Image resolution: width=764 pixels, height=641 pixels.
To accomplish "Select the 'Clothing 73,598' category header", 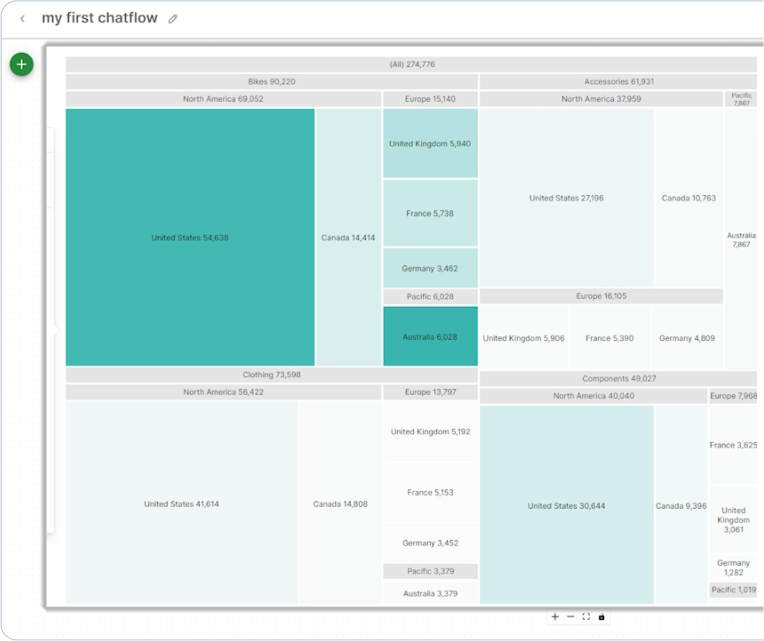I will point(271,375).
